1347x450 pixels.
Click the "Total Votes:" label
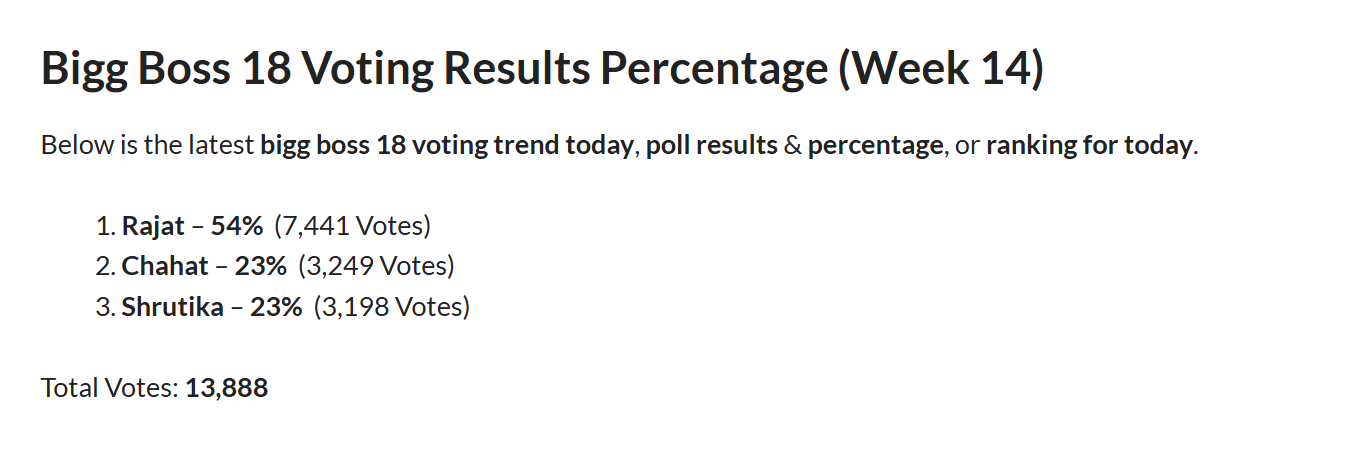pos(110,388)
